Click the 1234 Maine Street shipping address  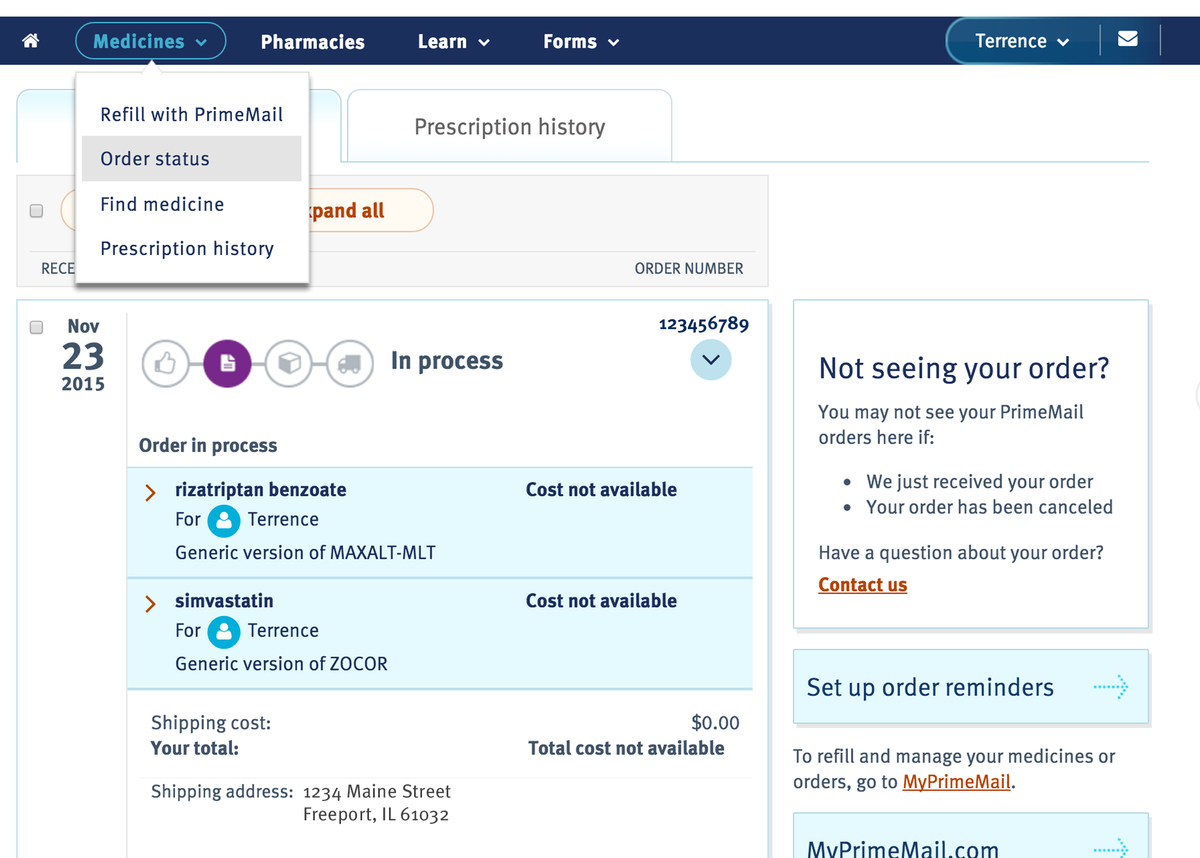coord(377,791)
